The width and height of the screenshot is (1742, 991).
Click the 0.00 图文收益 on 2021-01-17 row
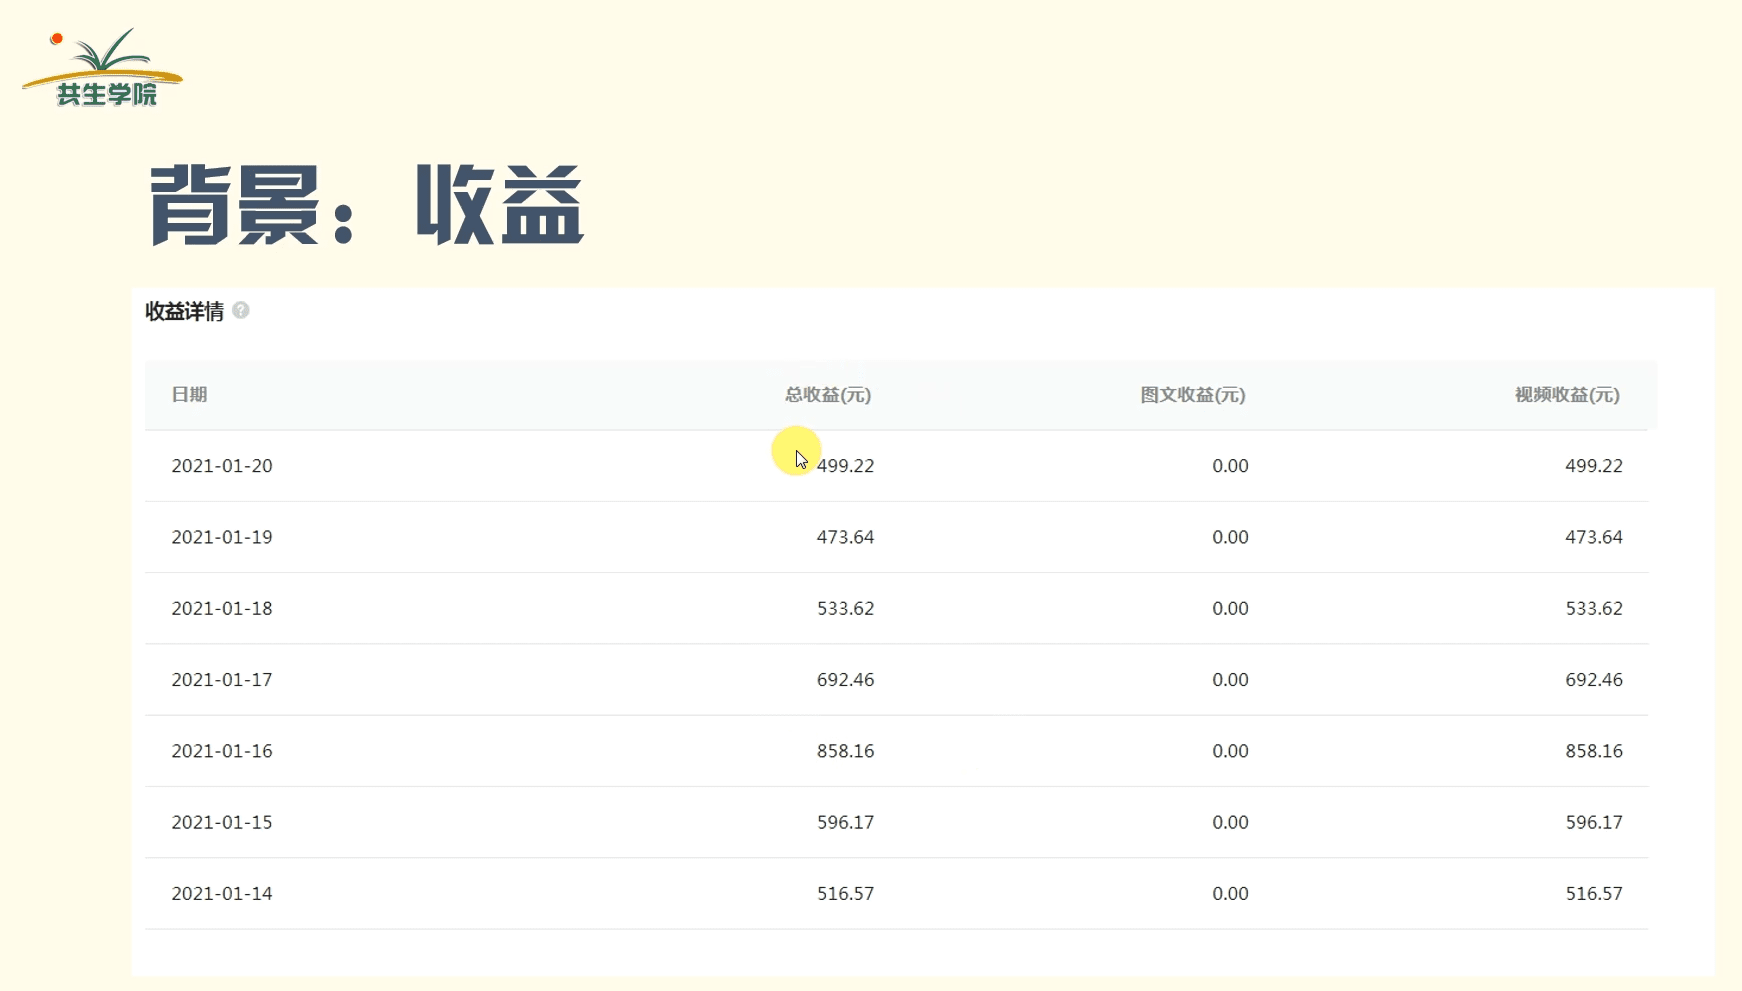1230,680
